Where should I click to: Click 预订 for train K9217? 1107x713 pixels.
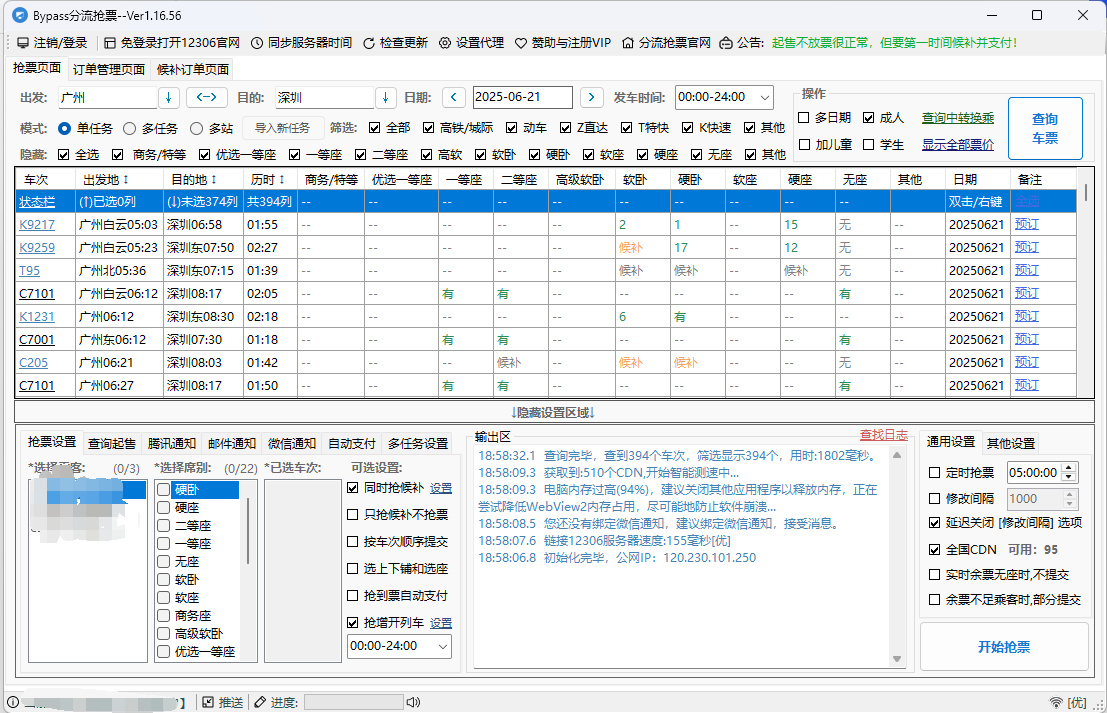[x=1027, y=224]
